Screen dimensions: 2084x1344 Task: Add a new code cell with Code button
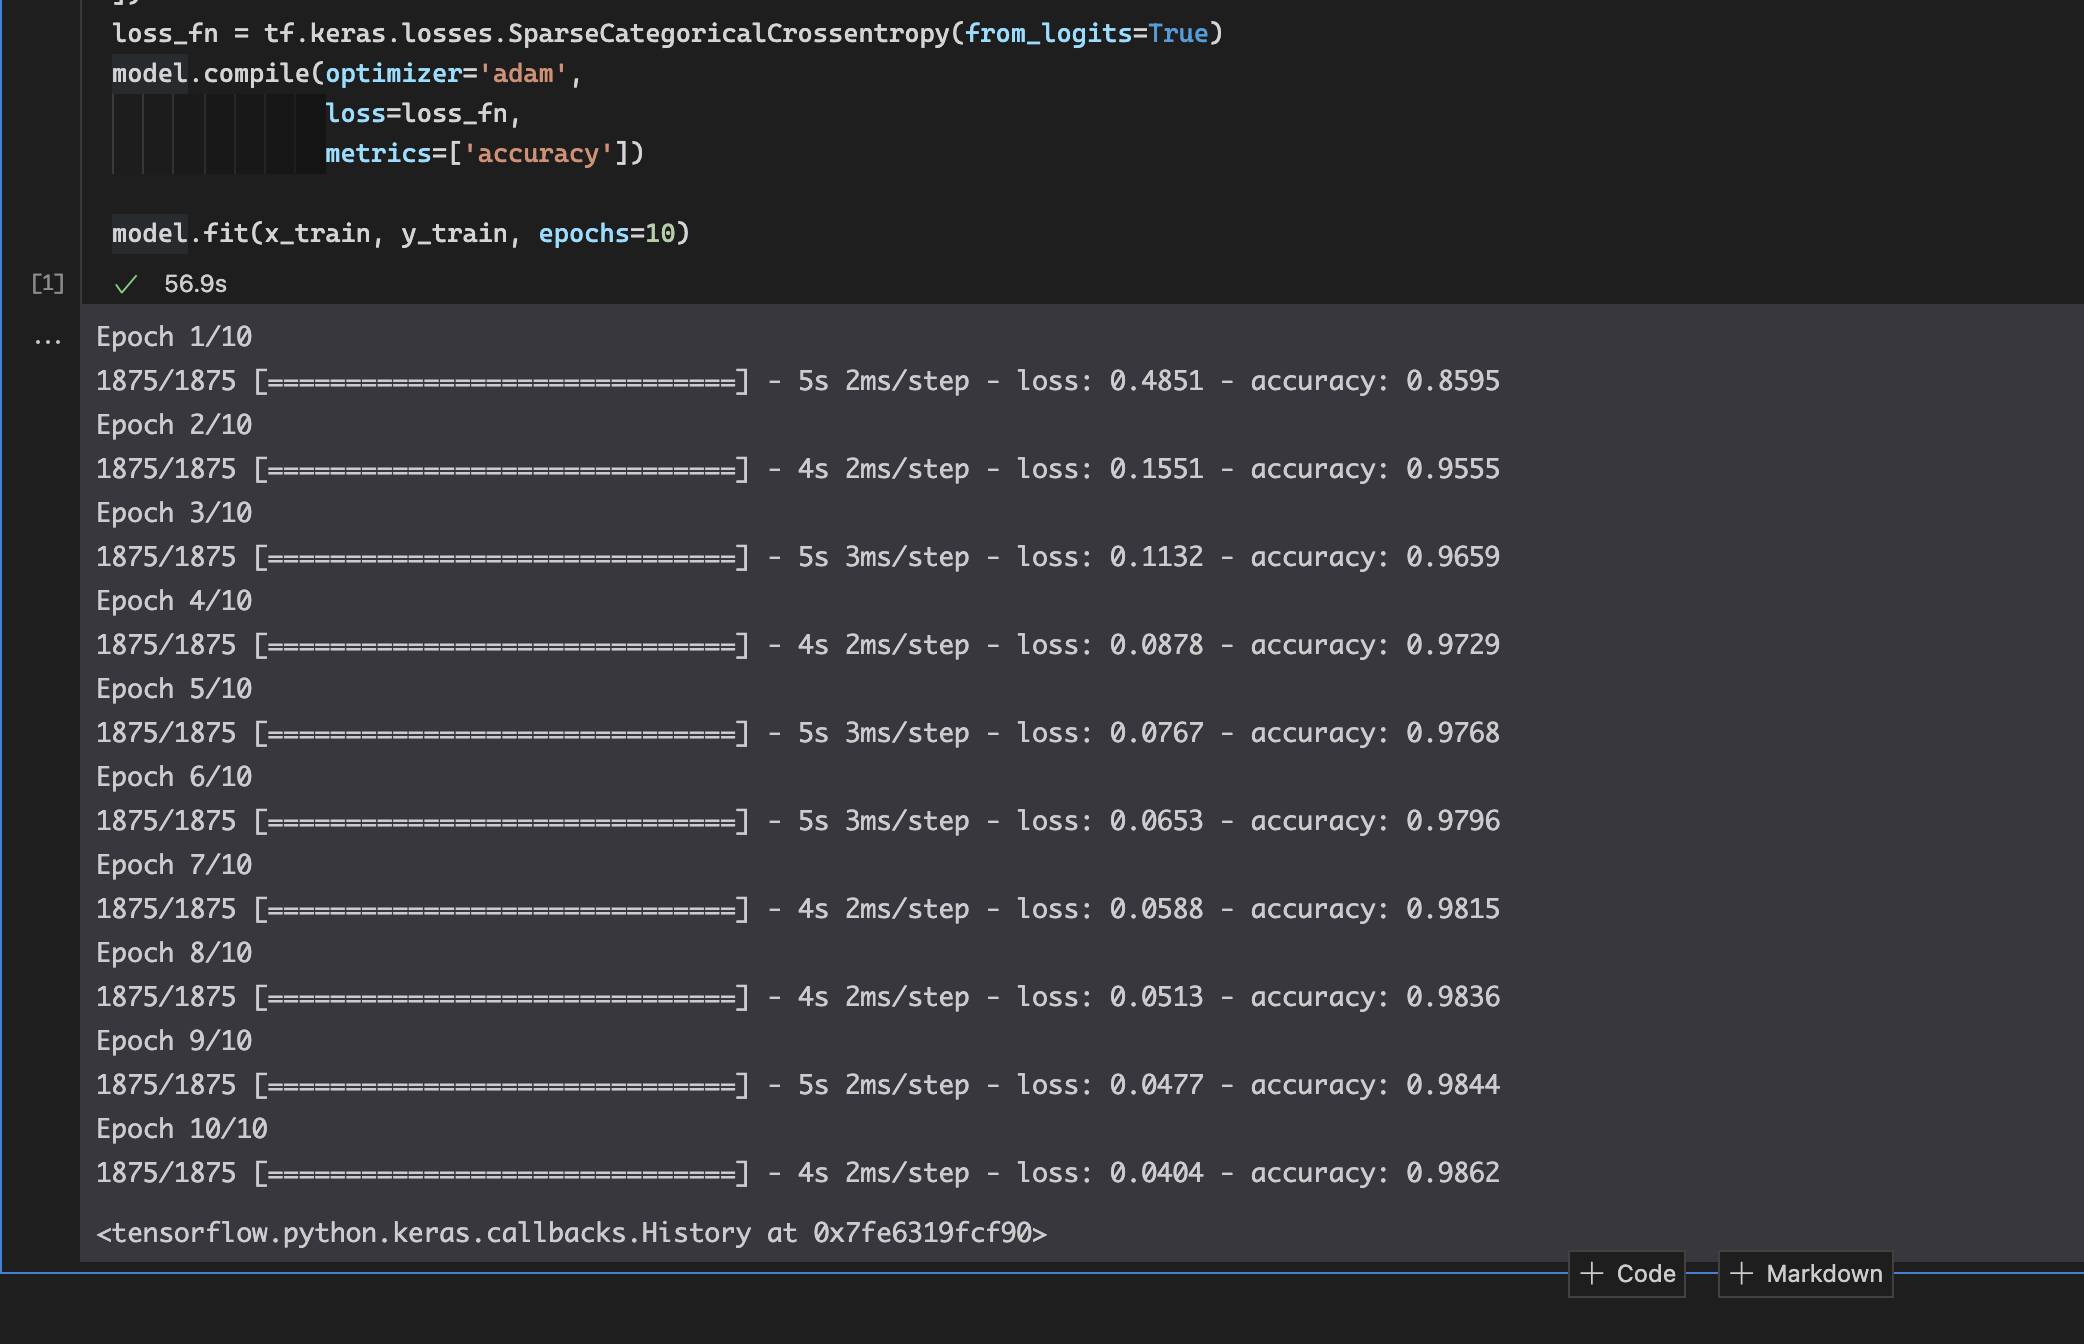(x=1628, y=1274)
